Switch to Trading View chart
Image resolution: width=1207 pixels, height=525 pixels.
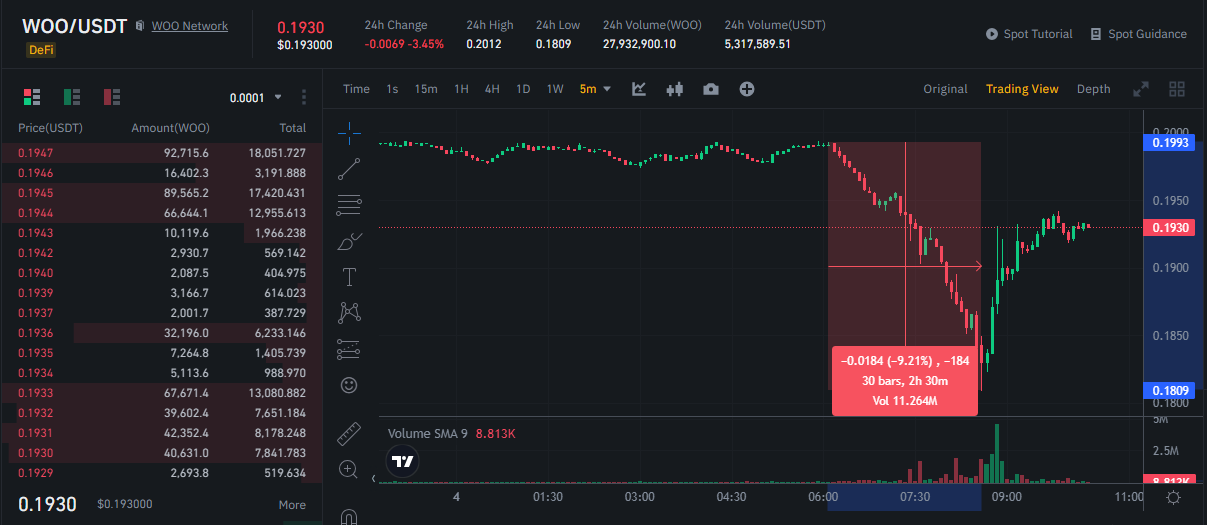[x=1022, y=89]
